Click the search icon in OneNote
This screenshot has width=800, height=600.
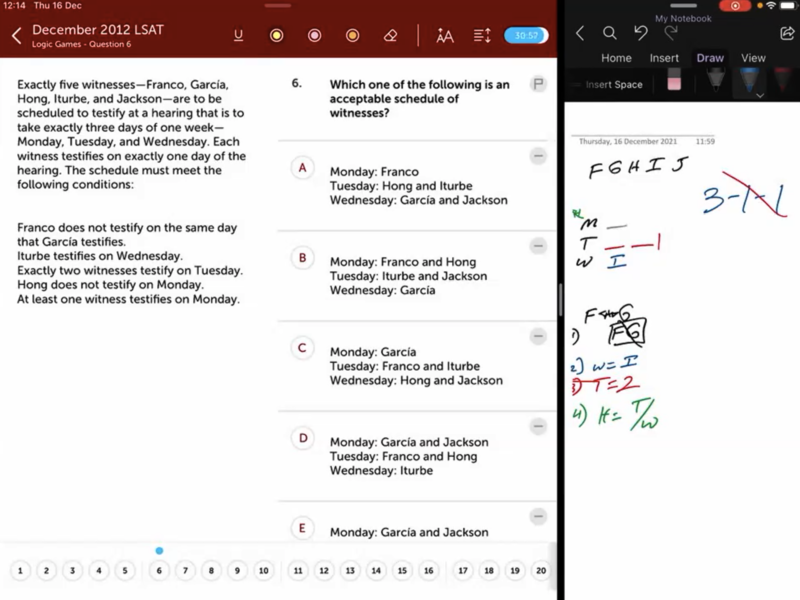click(609, 34)
